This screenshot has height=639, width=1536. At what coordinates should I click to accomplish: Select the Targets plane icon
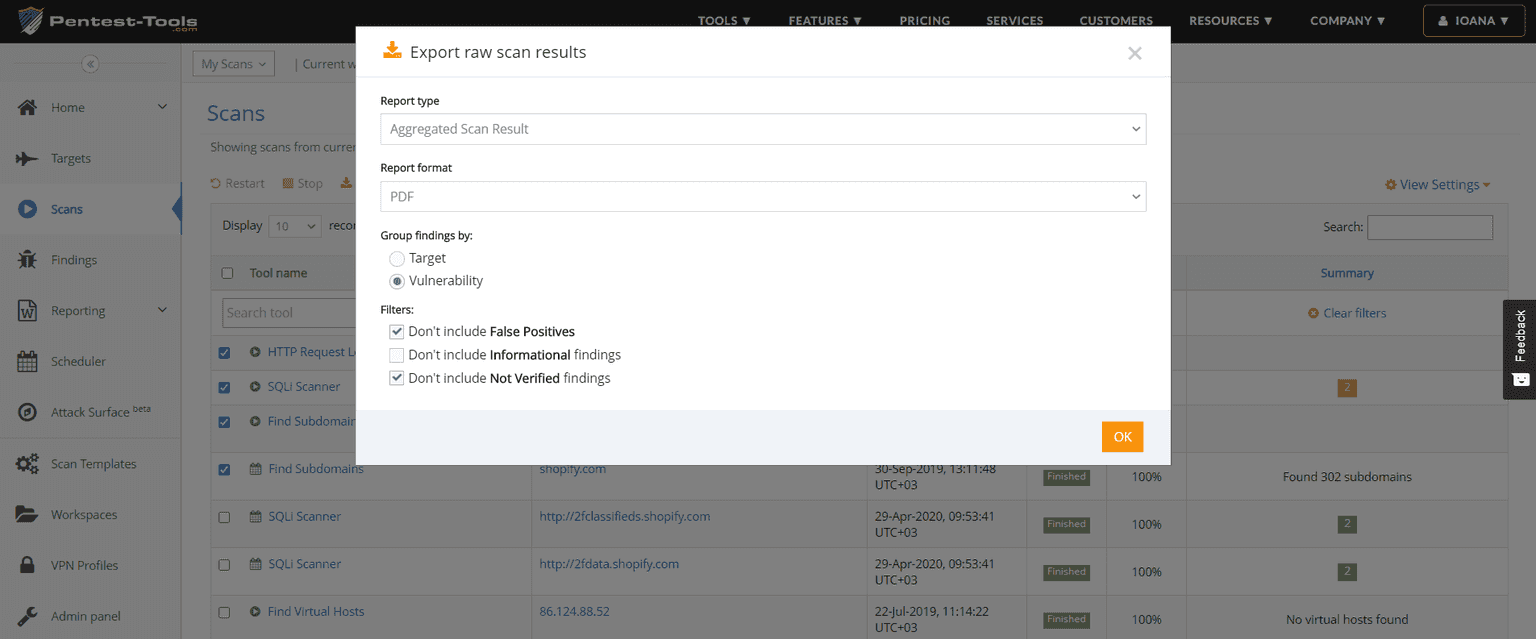(27, 158)
